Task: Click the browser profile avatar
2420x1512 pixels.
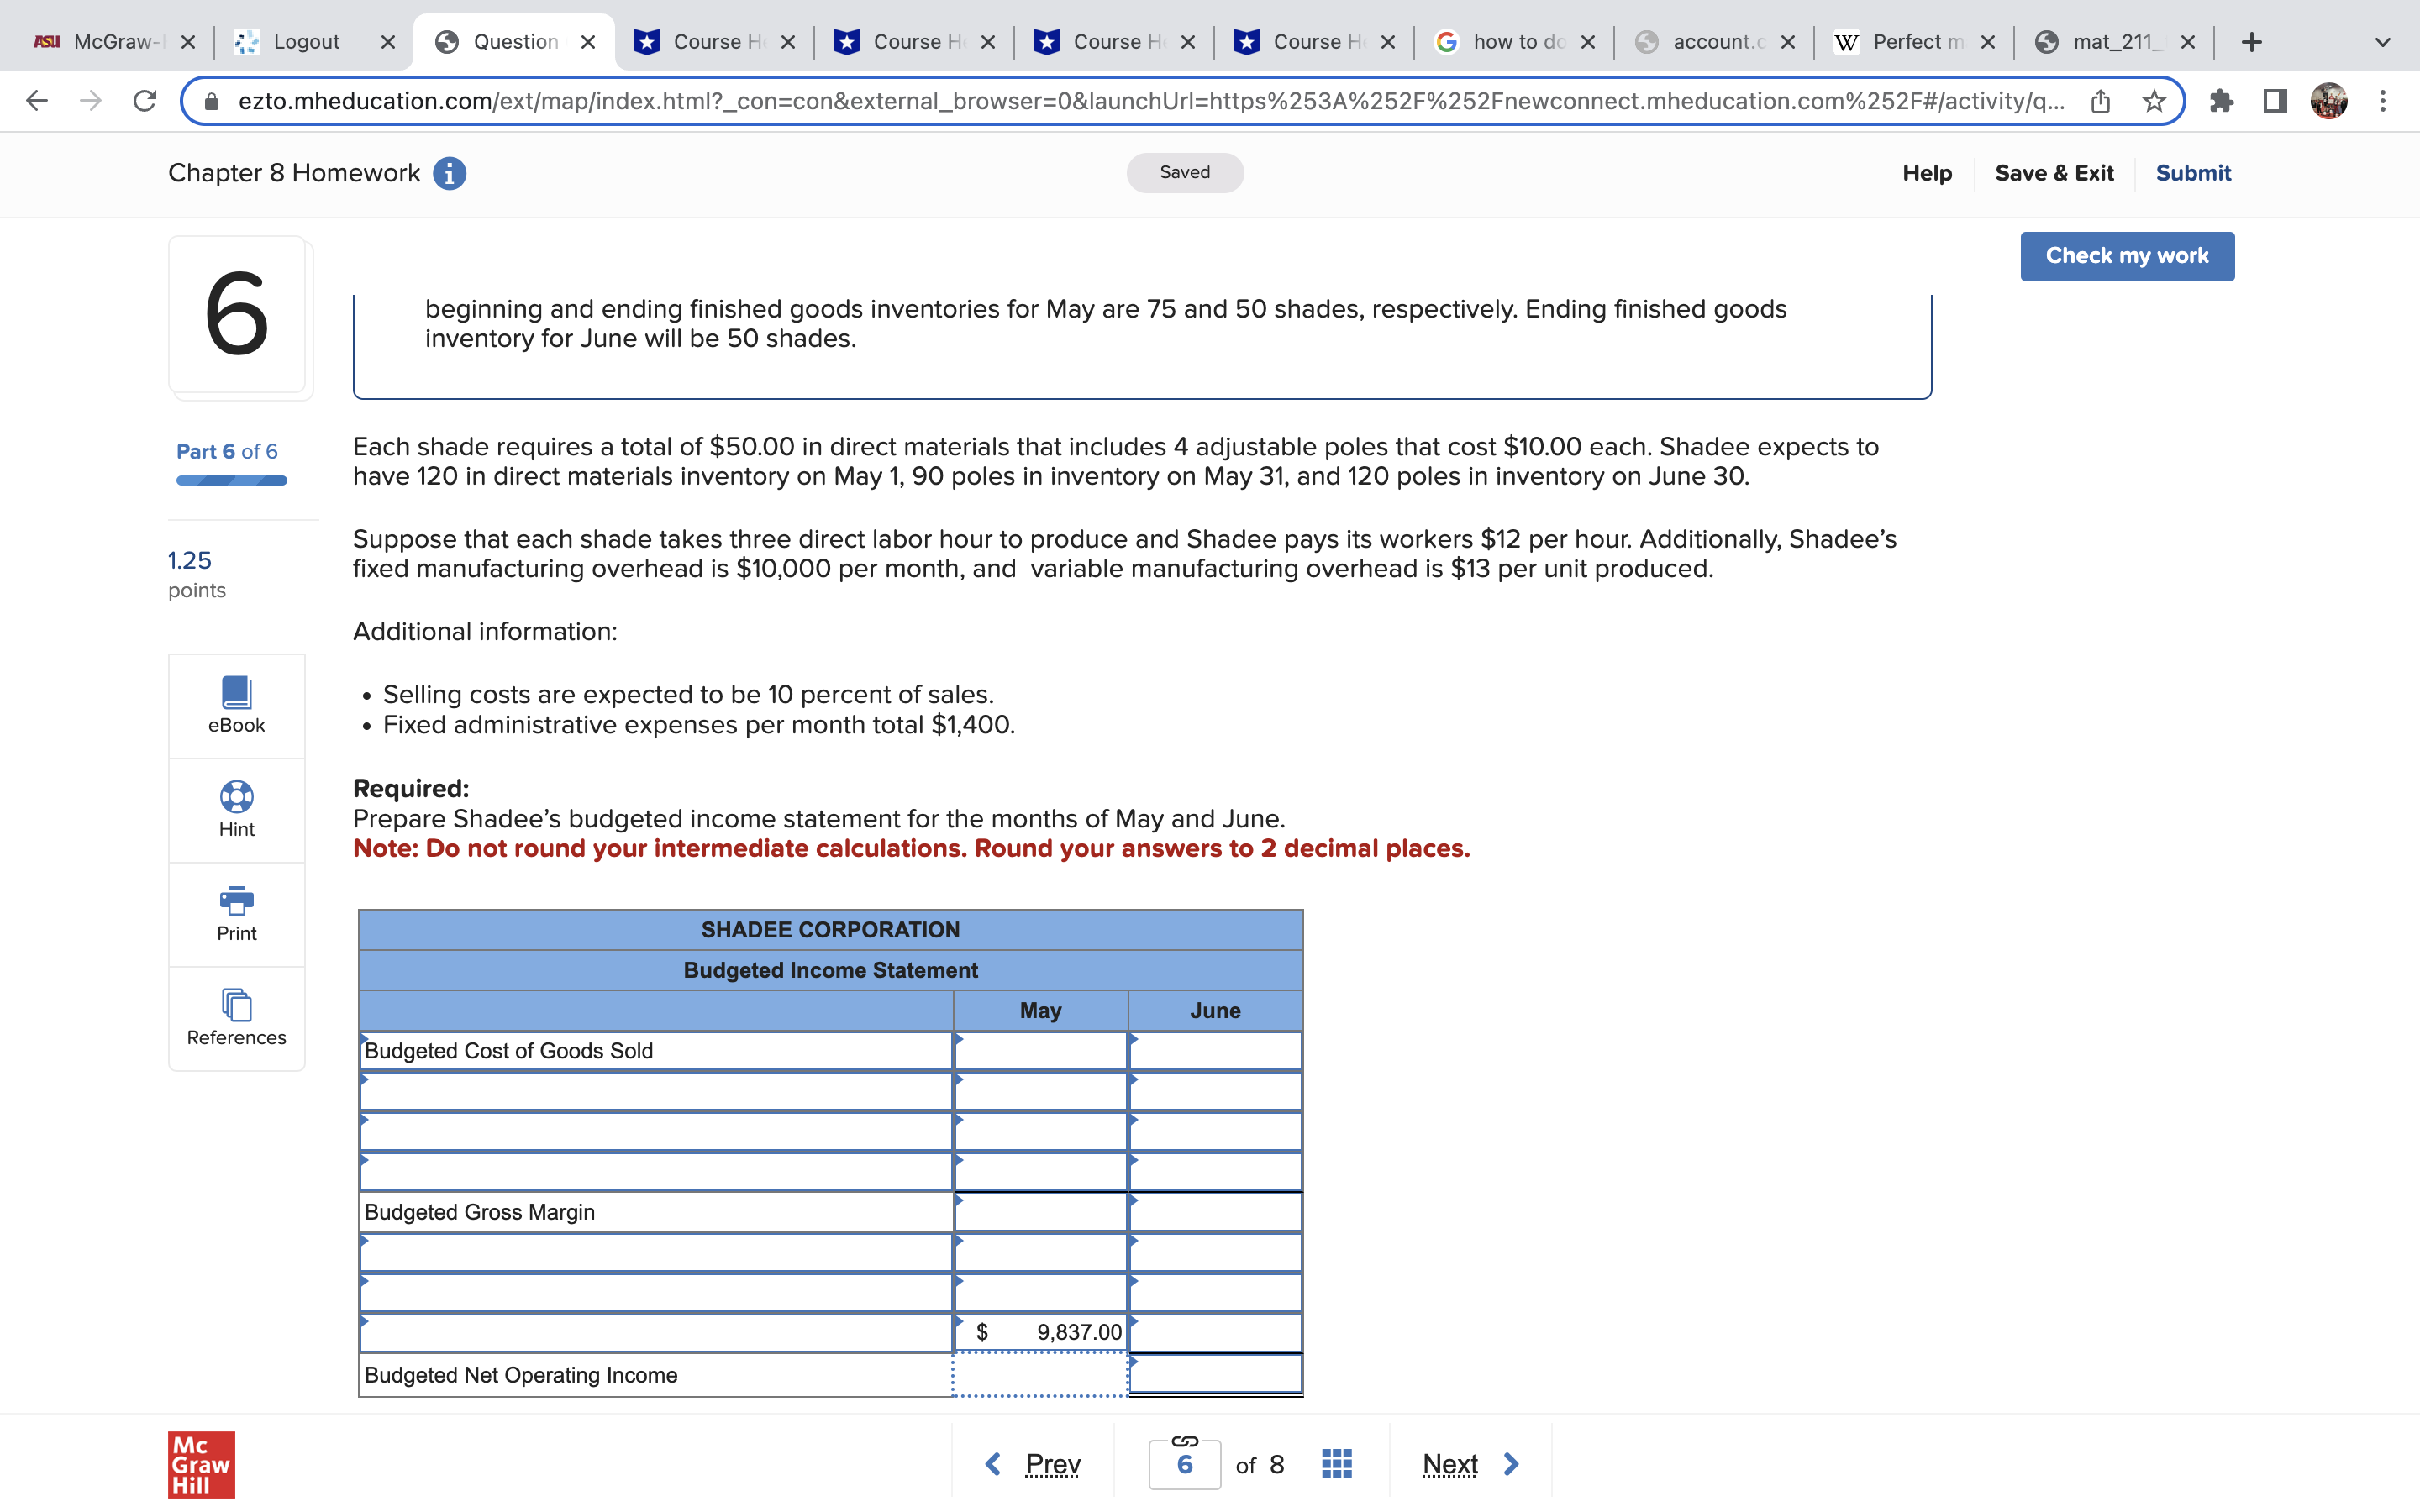Action: click(2330, 100)
